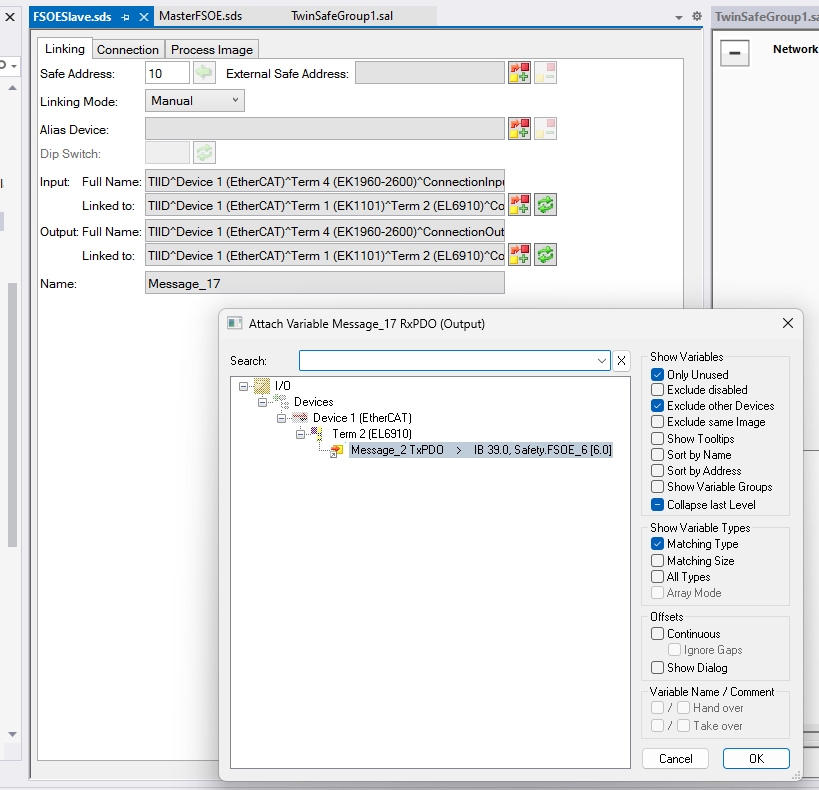Enable the Sort by Name checkbox
Screen dimensions: 819x790
[x=657, y=454]
